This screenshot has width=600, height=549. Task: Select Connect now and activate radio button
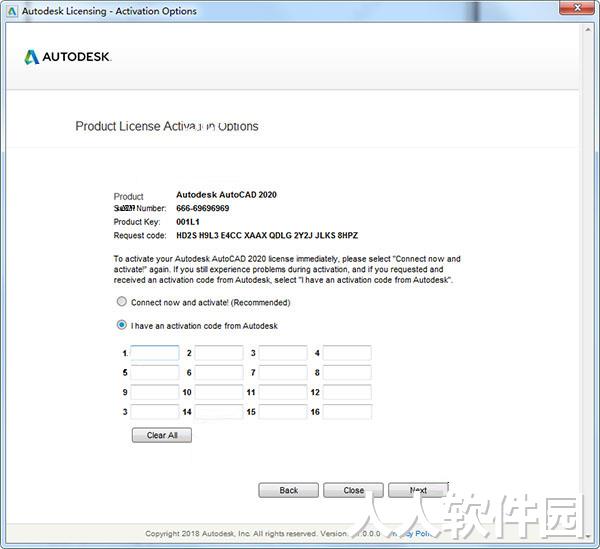click(121, 301)
